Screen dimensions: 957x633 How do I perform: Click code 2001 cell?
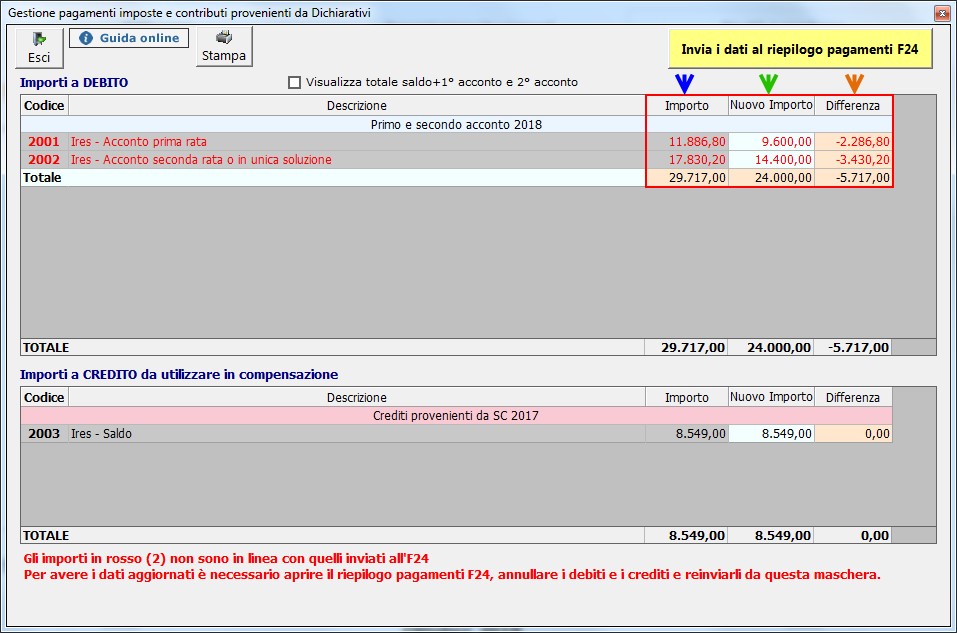coord(44,142)
